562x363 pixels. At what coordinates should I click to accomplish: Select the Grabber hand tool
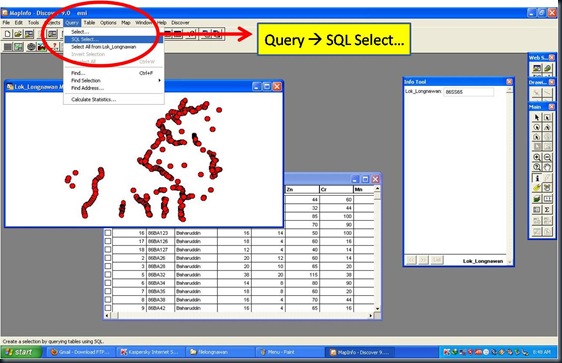click(x=547, y=167)
